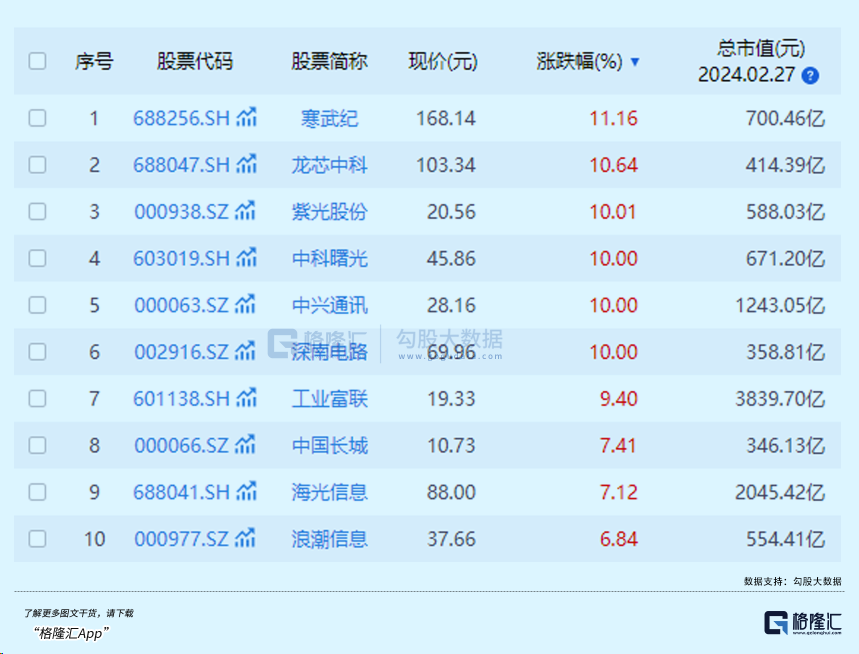
Task: Open stock code 688041.SH
Action: tap(181, 492)
